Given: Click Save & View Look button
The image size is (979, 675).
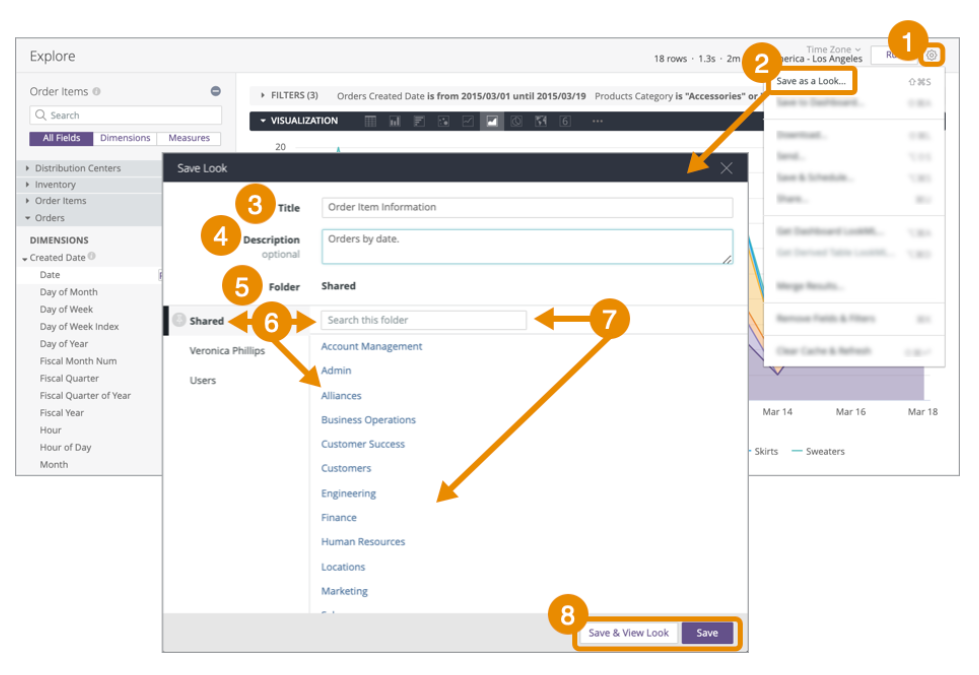Looking at the screenshot, I should [x=628, y=633].
